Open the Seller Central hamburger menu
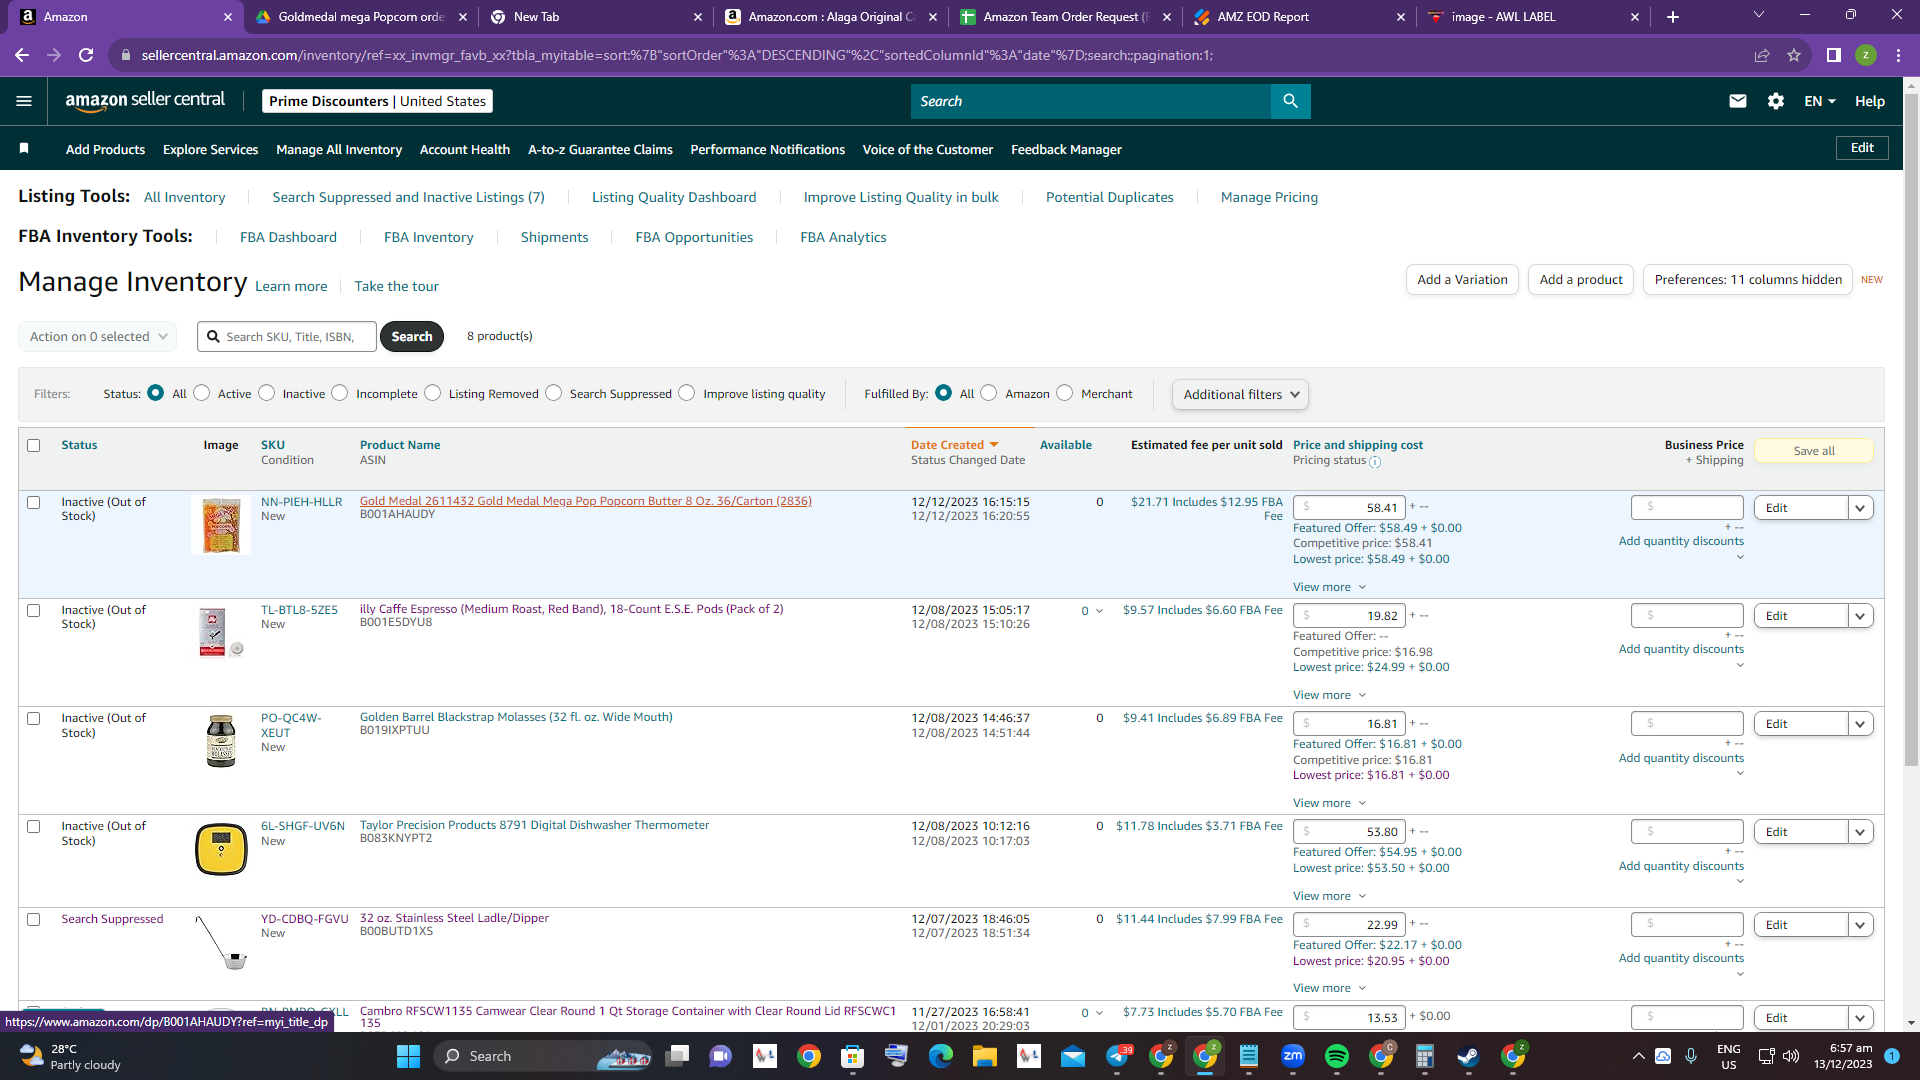The height and width of the screenshot is (1080, 1920). tap(24, 101)
